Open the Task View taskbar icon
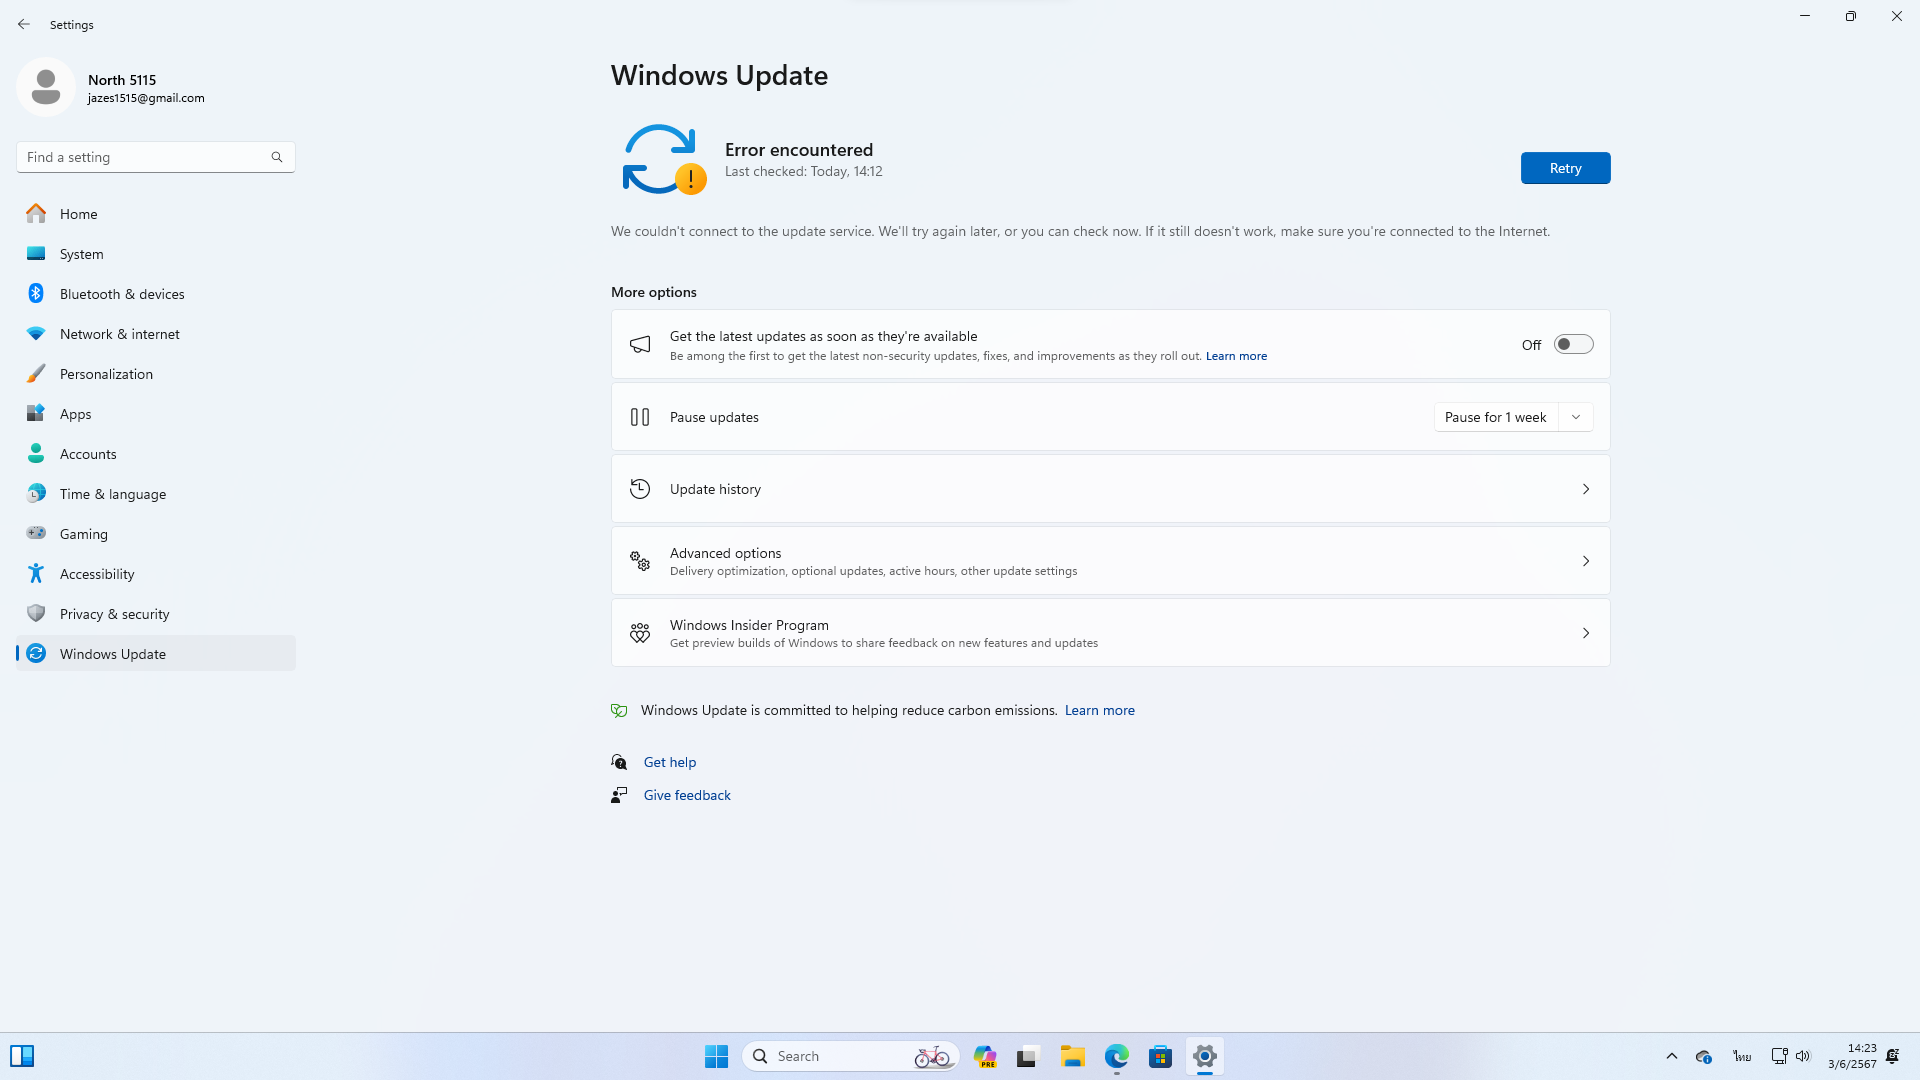This screenshot has height=1080, width=1920. tap(1029, 1056)
